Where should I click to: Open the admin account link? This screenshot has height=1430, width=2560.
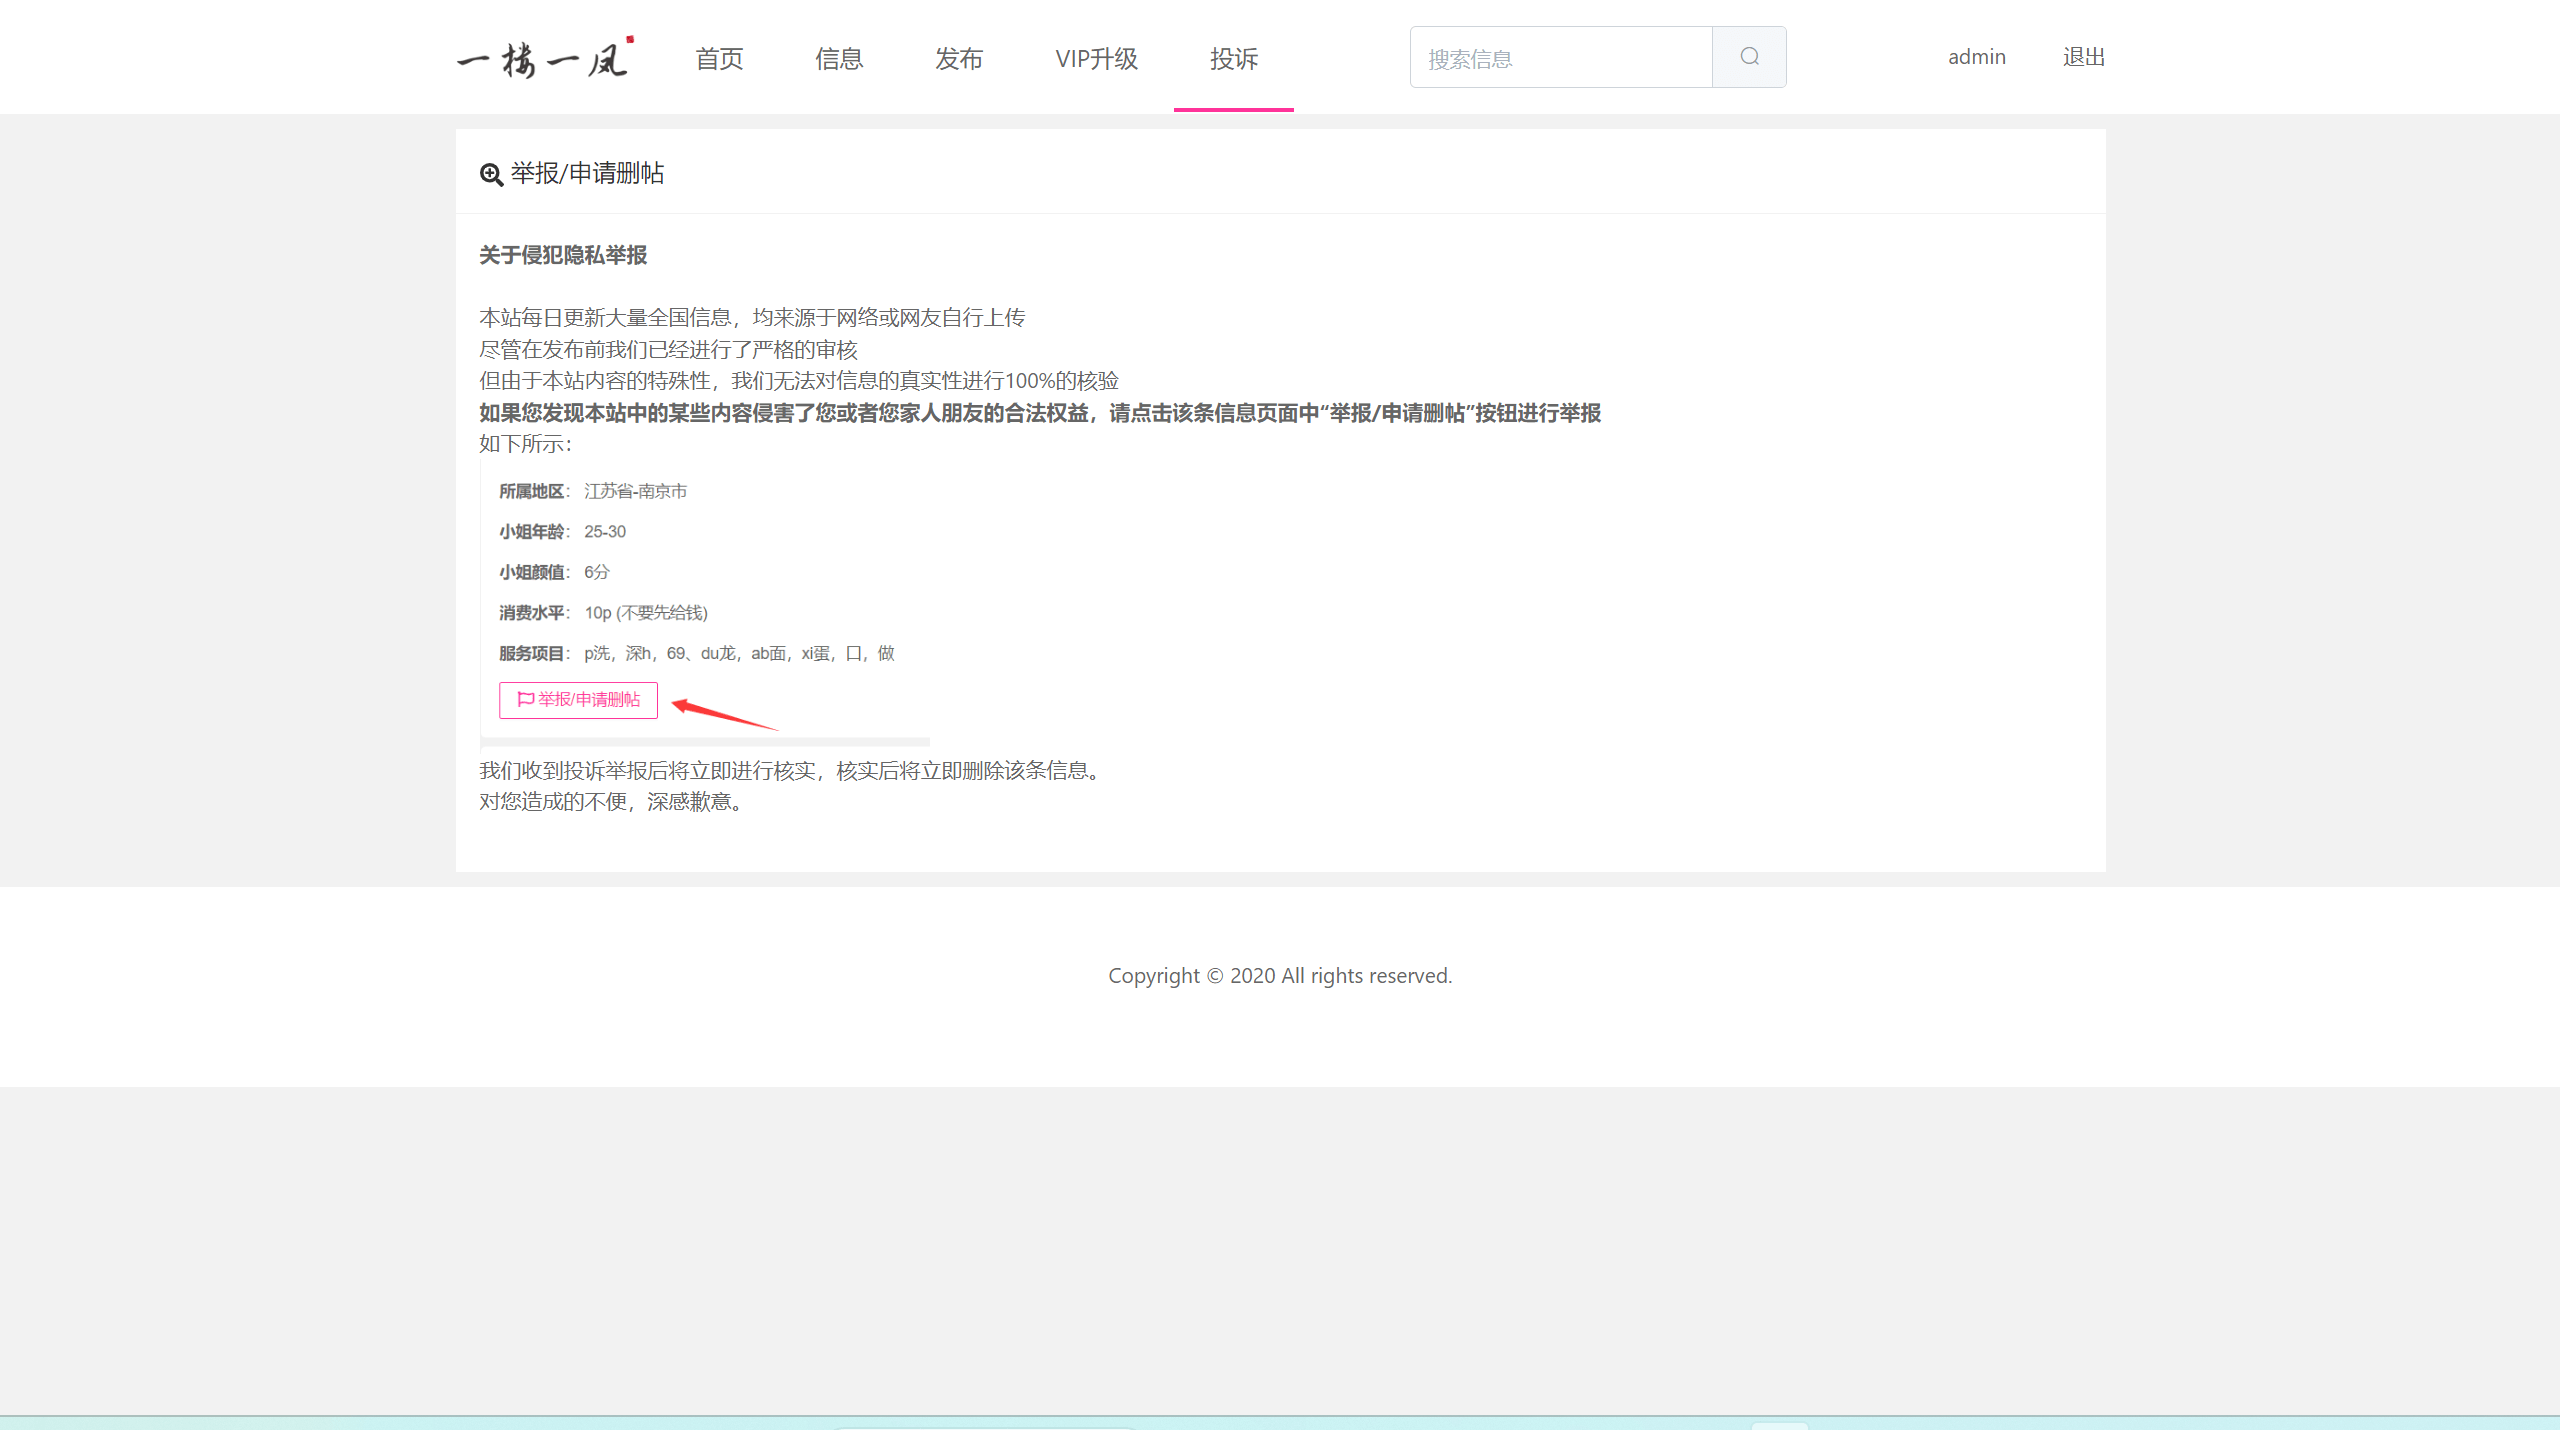pos(1976,57)
